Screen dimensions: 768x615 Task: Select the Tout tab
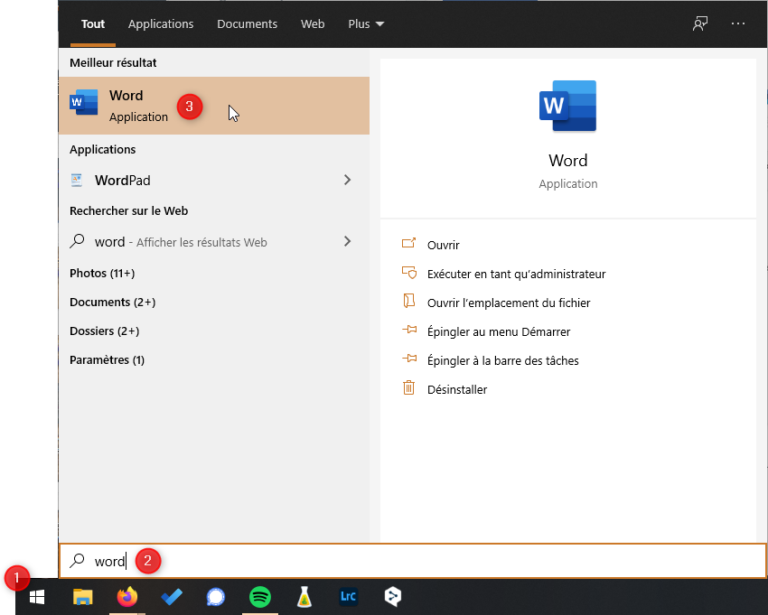(x=93, y=24)
